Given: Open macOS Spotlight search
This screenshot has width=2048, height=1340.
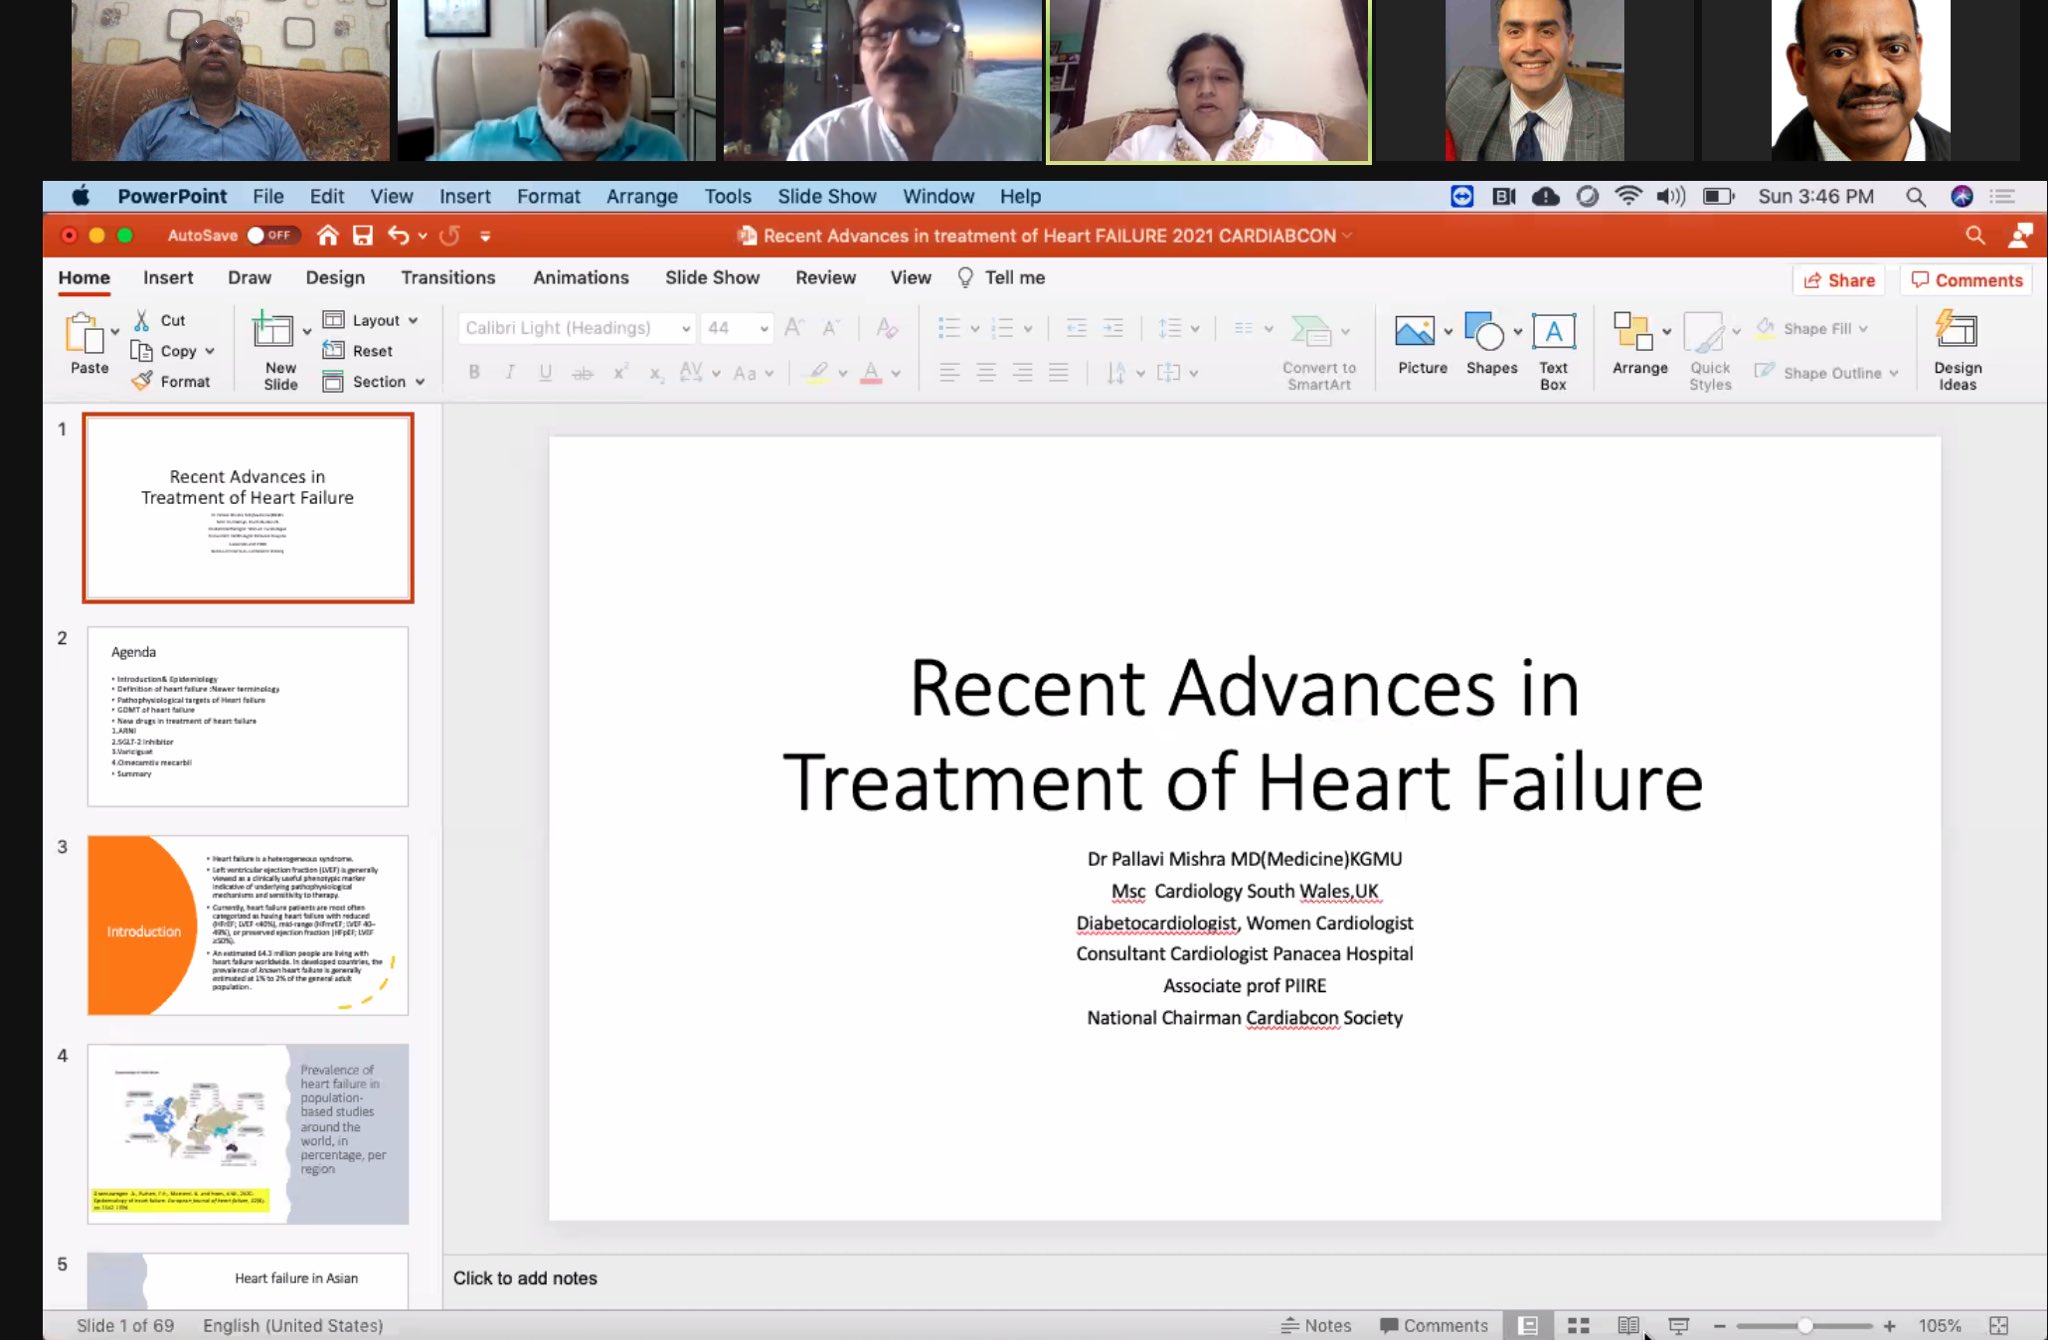Looking at the screenshot, I should point(1915,197).
